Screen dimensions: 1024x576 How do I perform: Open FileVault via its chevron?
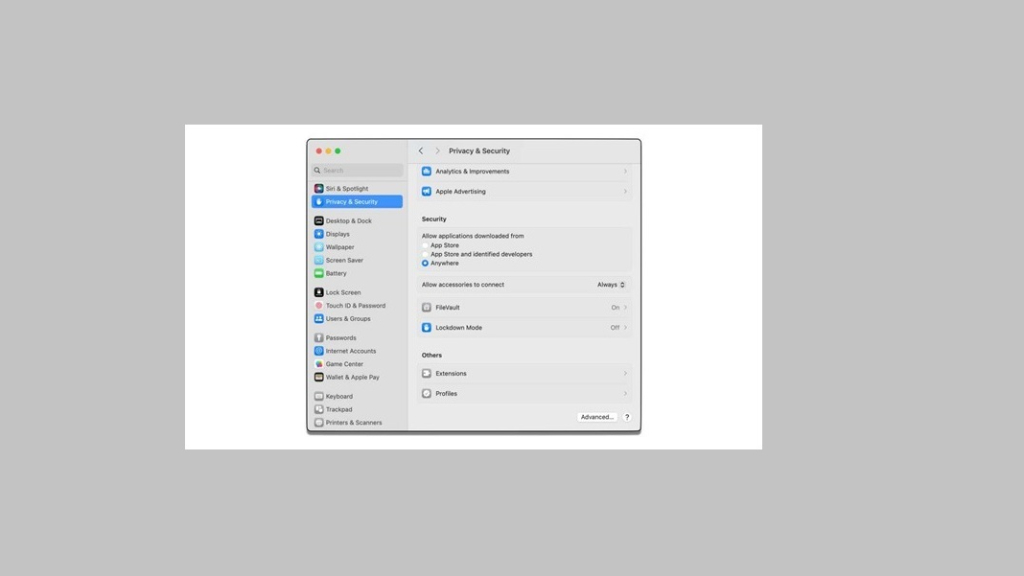point(625,307)
